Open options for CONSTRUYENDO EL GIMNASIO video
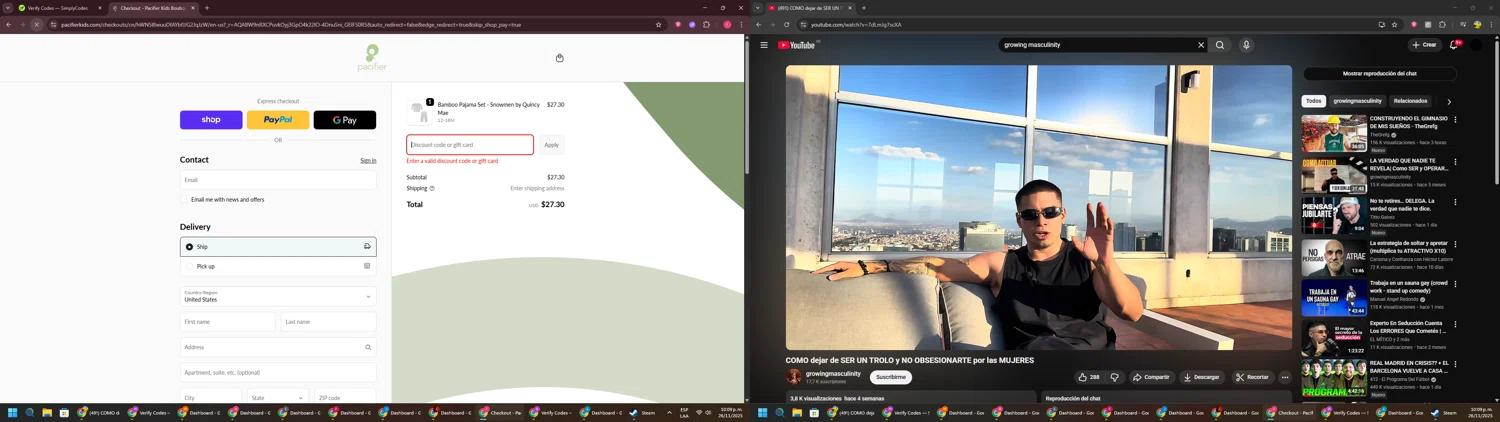The image size is (1500, 422). pyautogui.click(x=1455, y=120)
